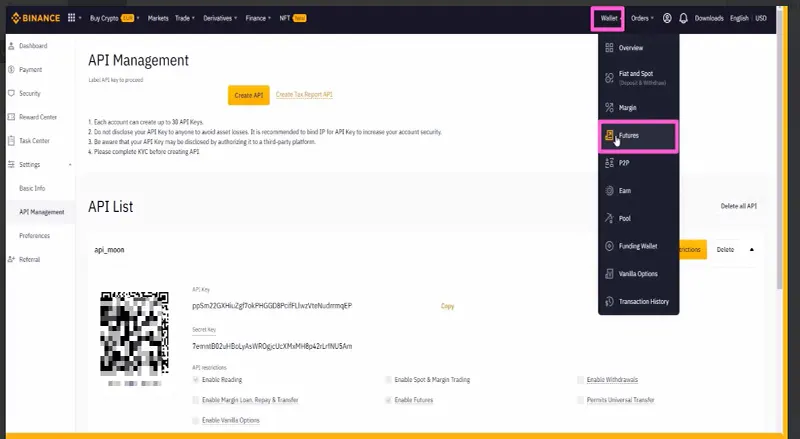Open the apps grid icon
The image size is (800, 439).
71,18
